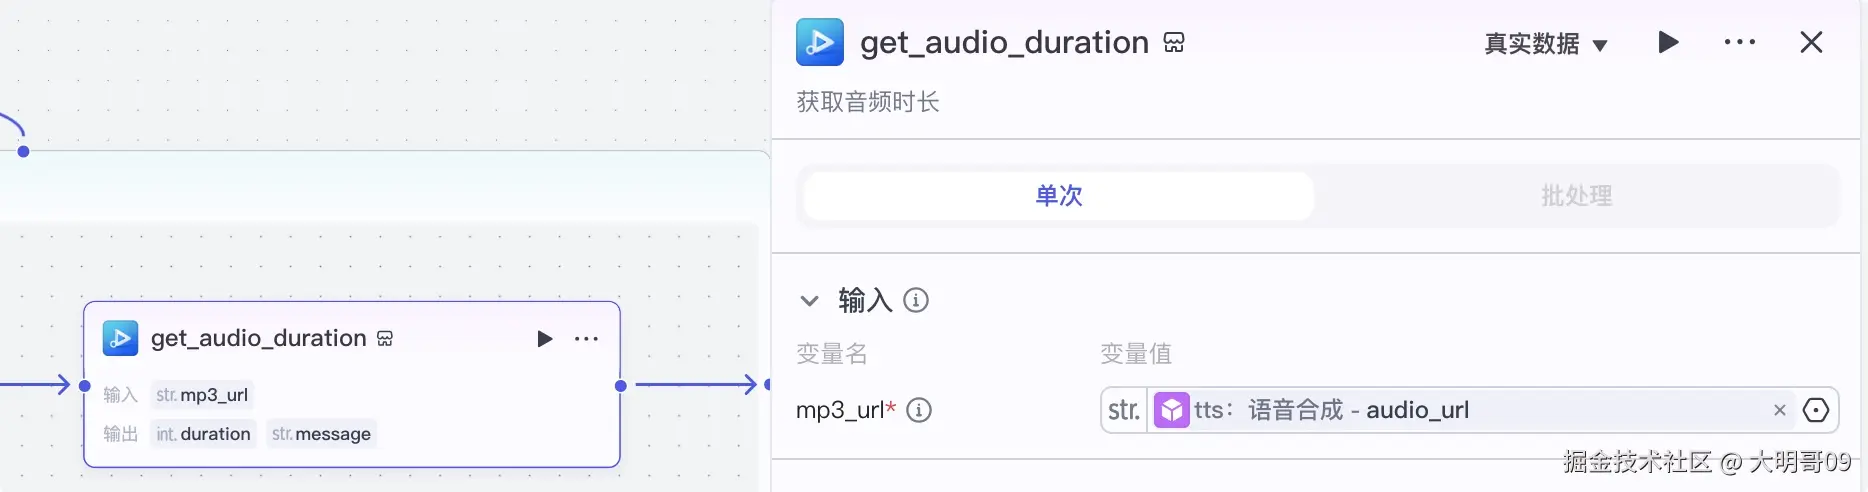1868x492 pixels.
Task: Click the info icon next to 输入
Action: (916, 300)
